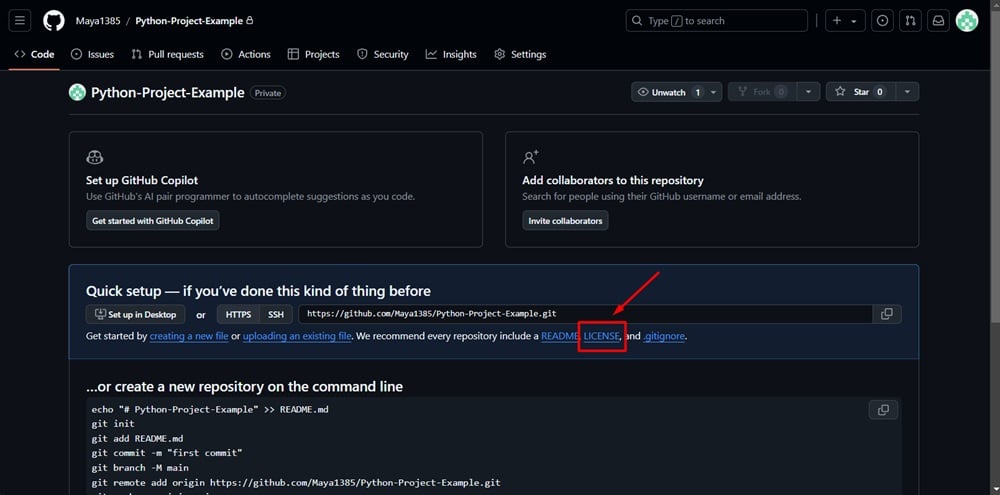Click the Copilot icon in setup card

pos(94,157)
